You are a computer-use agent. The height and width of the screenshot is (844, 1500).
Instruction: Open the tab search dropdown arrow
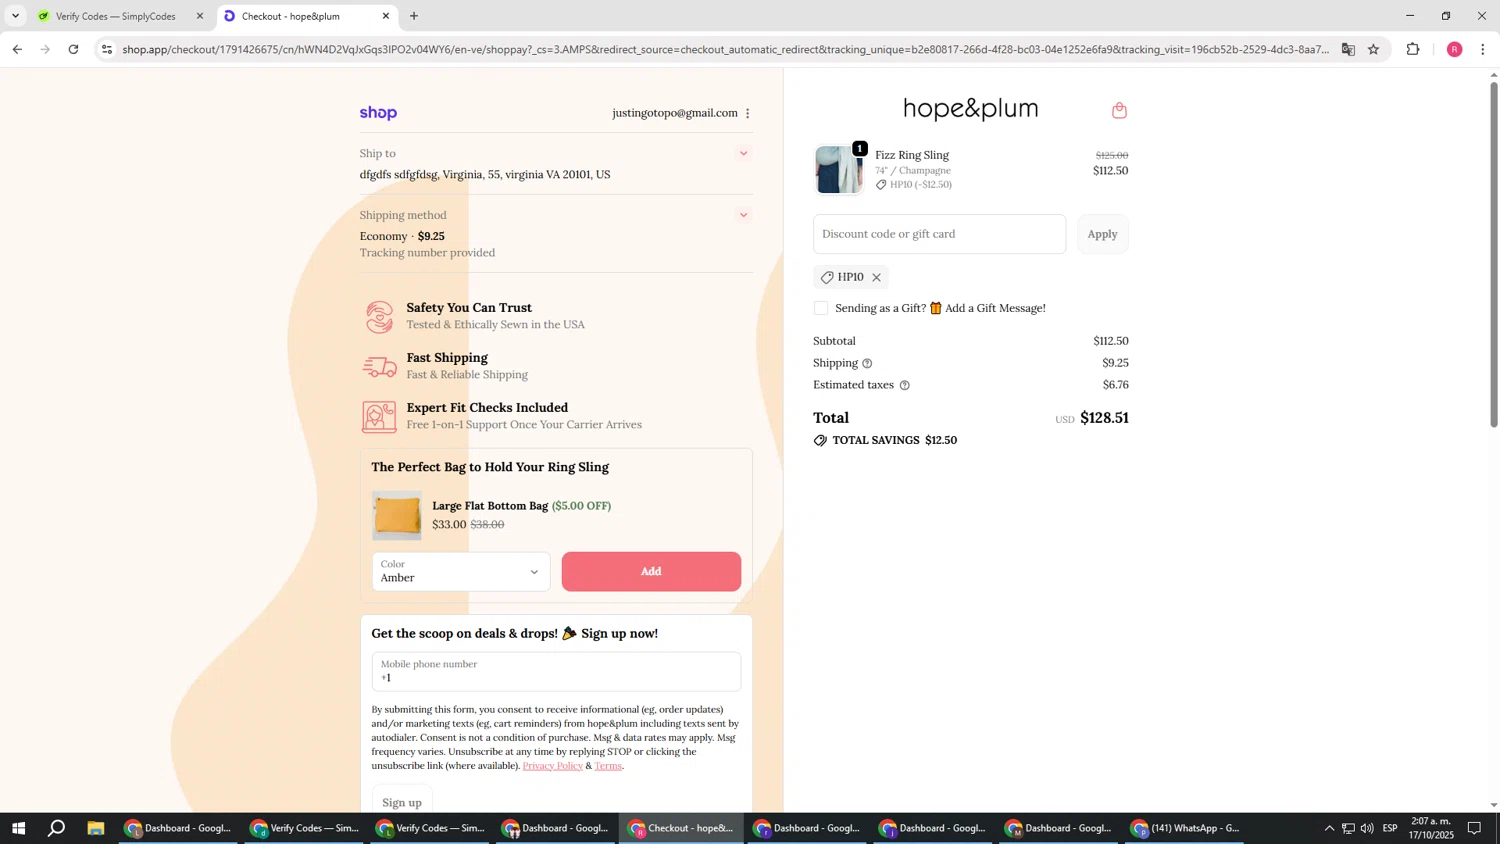click(x=15, y=16)
